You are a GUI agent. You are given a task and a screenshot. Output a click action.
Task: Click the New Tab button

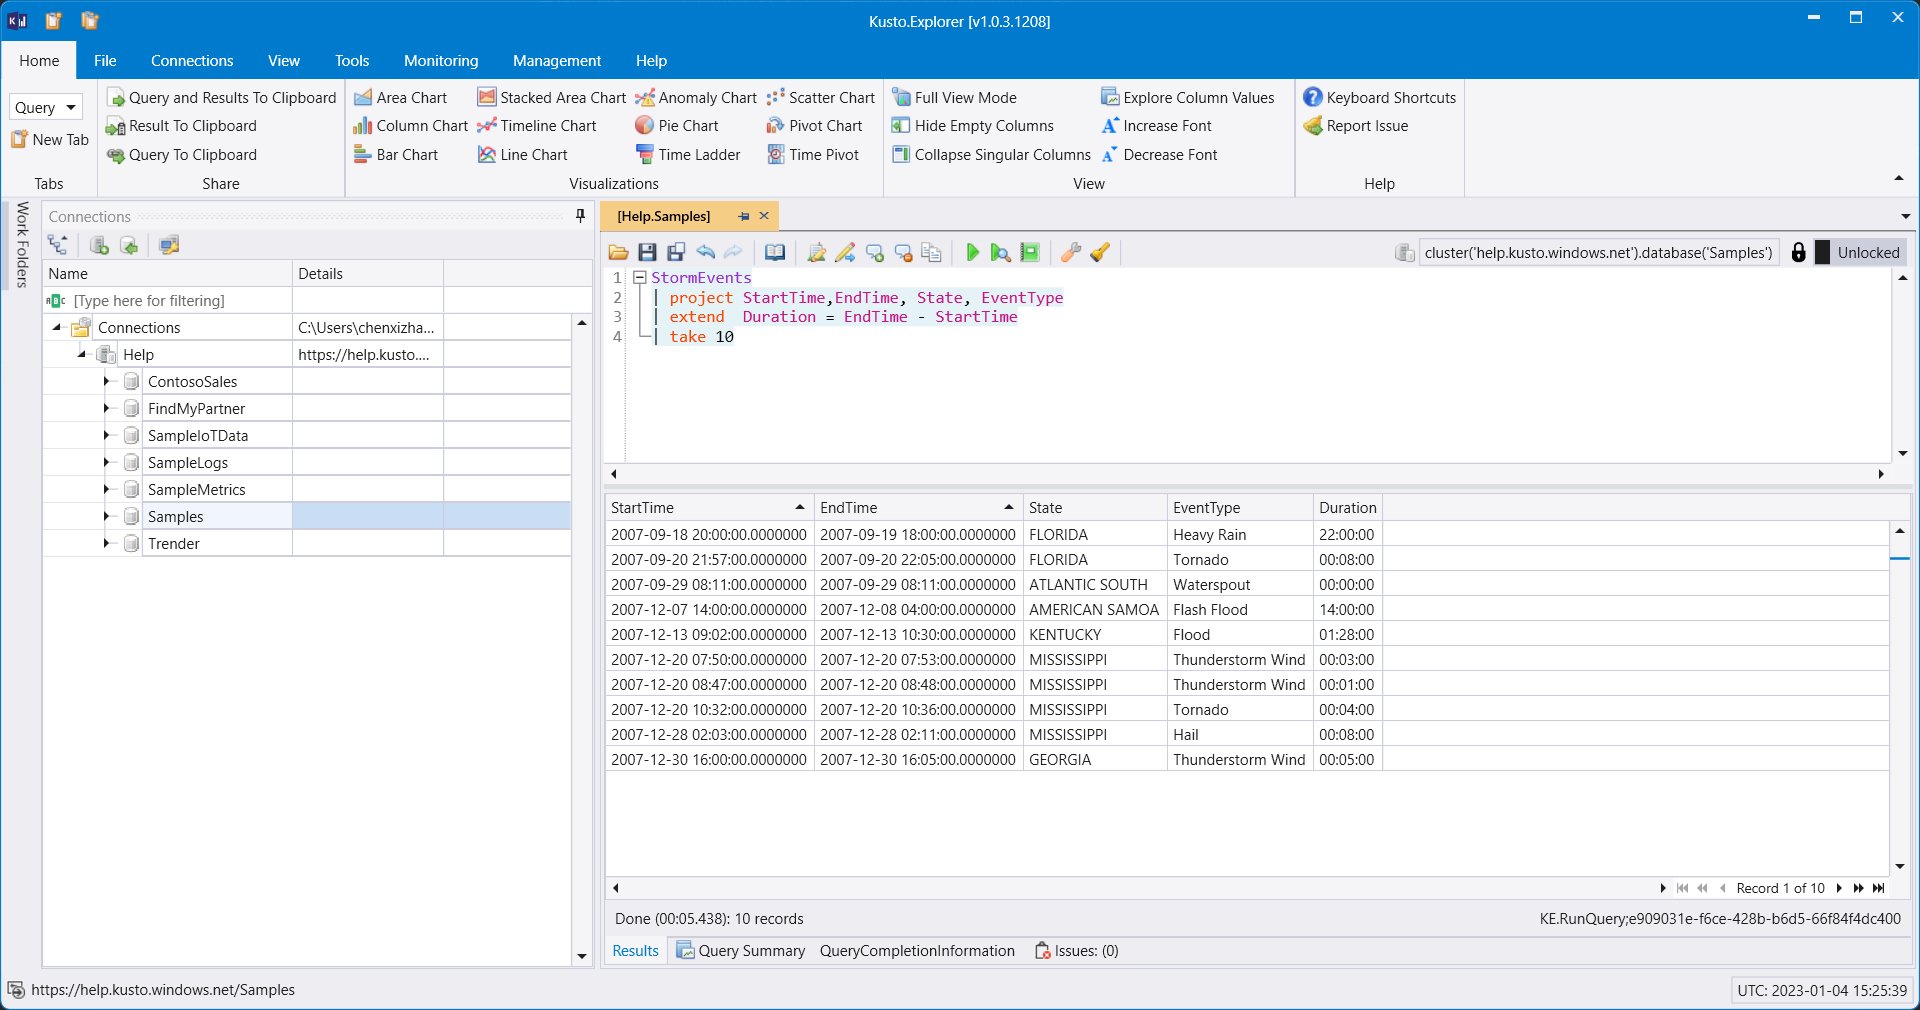[50, 140]
